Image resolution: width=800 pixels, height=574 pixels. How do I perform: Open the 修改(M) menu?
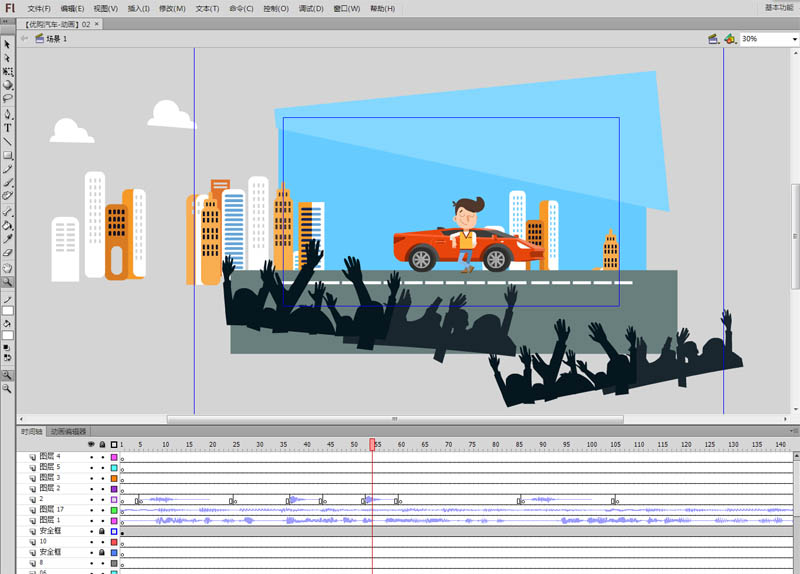tap(172, 8)
